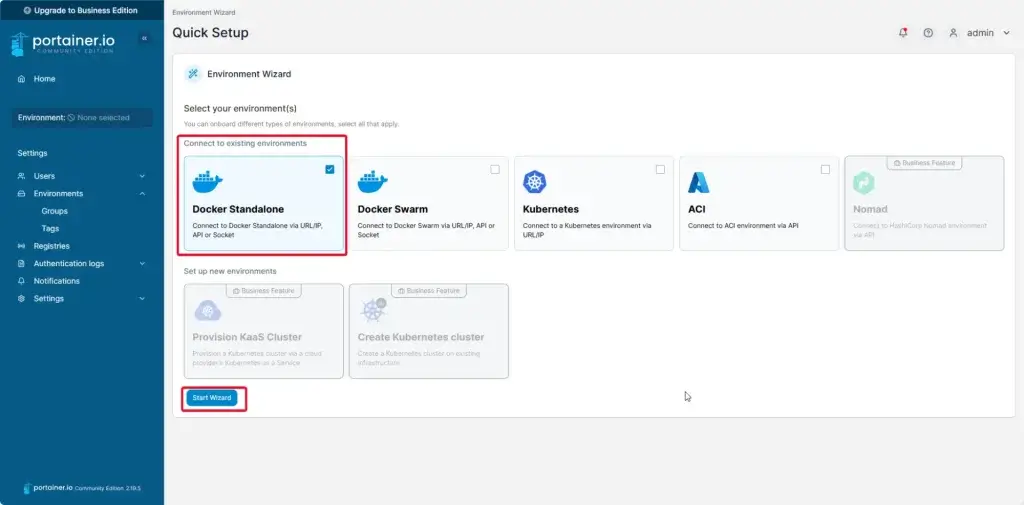
Task: Click the Portainer.io logo in the sidebar
Action: point(63,44)
